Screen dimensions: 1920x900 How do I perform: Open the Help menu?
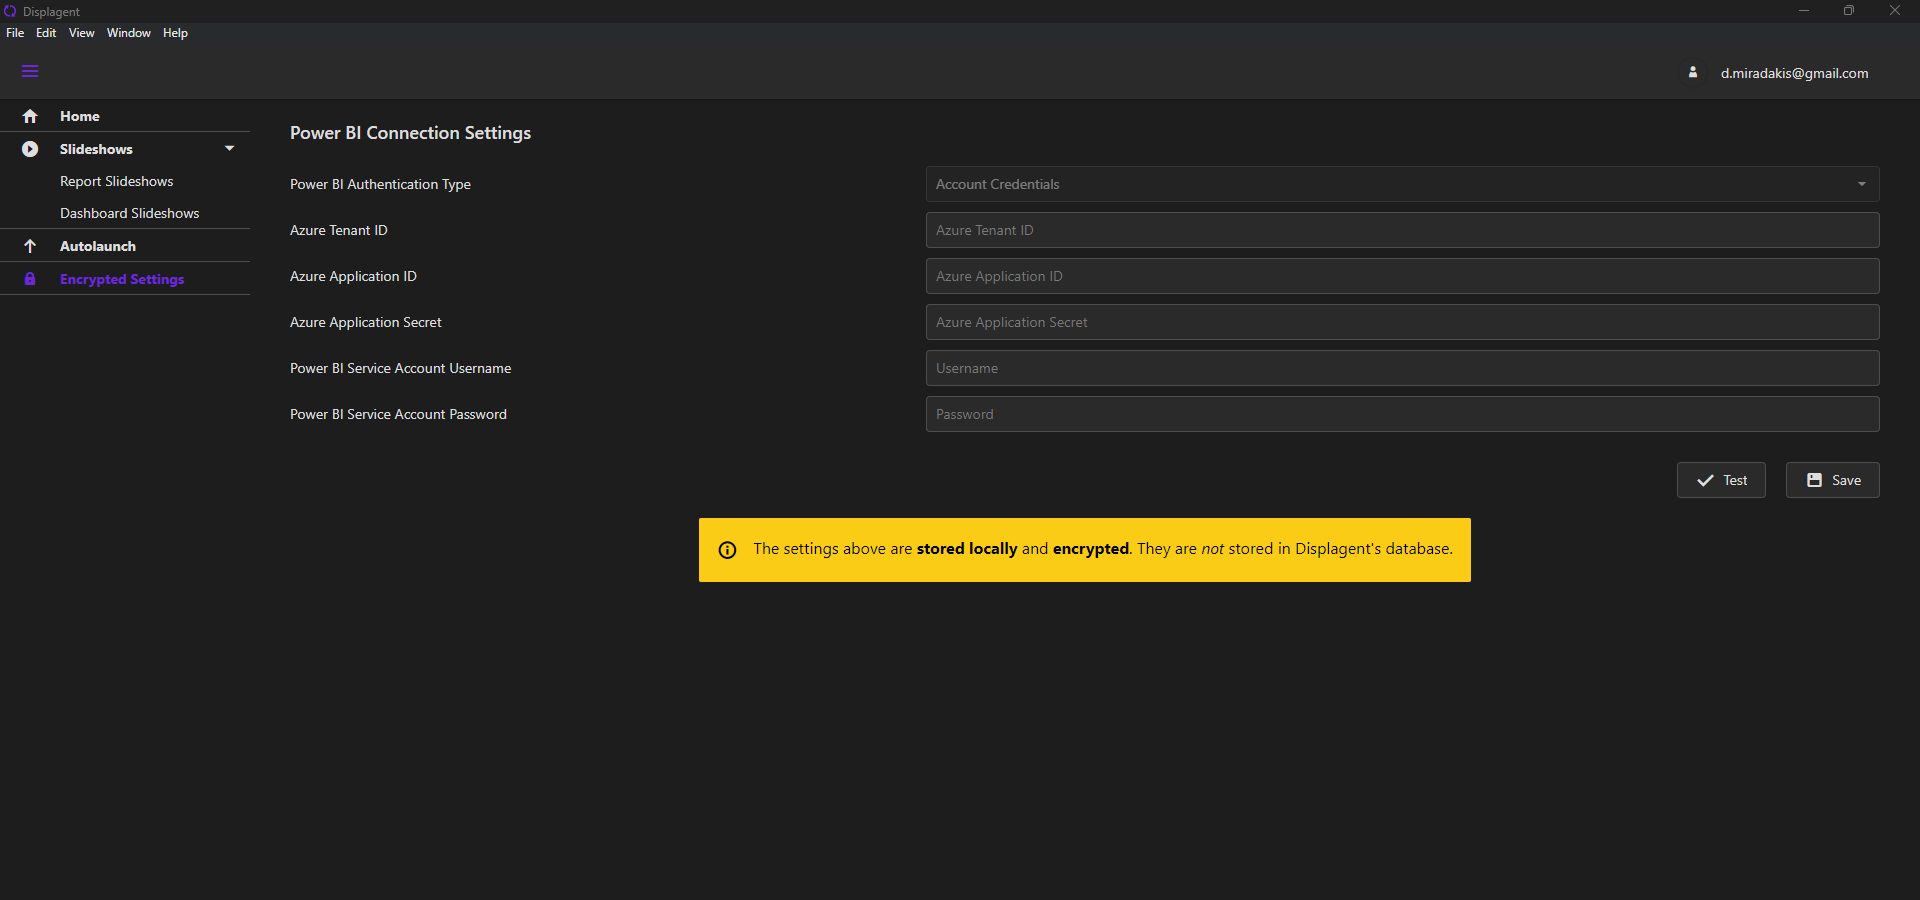[176, 33]
